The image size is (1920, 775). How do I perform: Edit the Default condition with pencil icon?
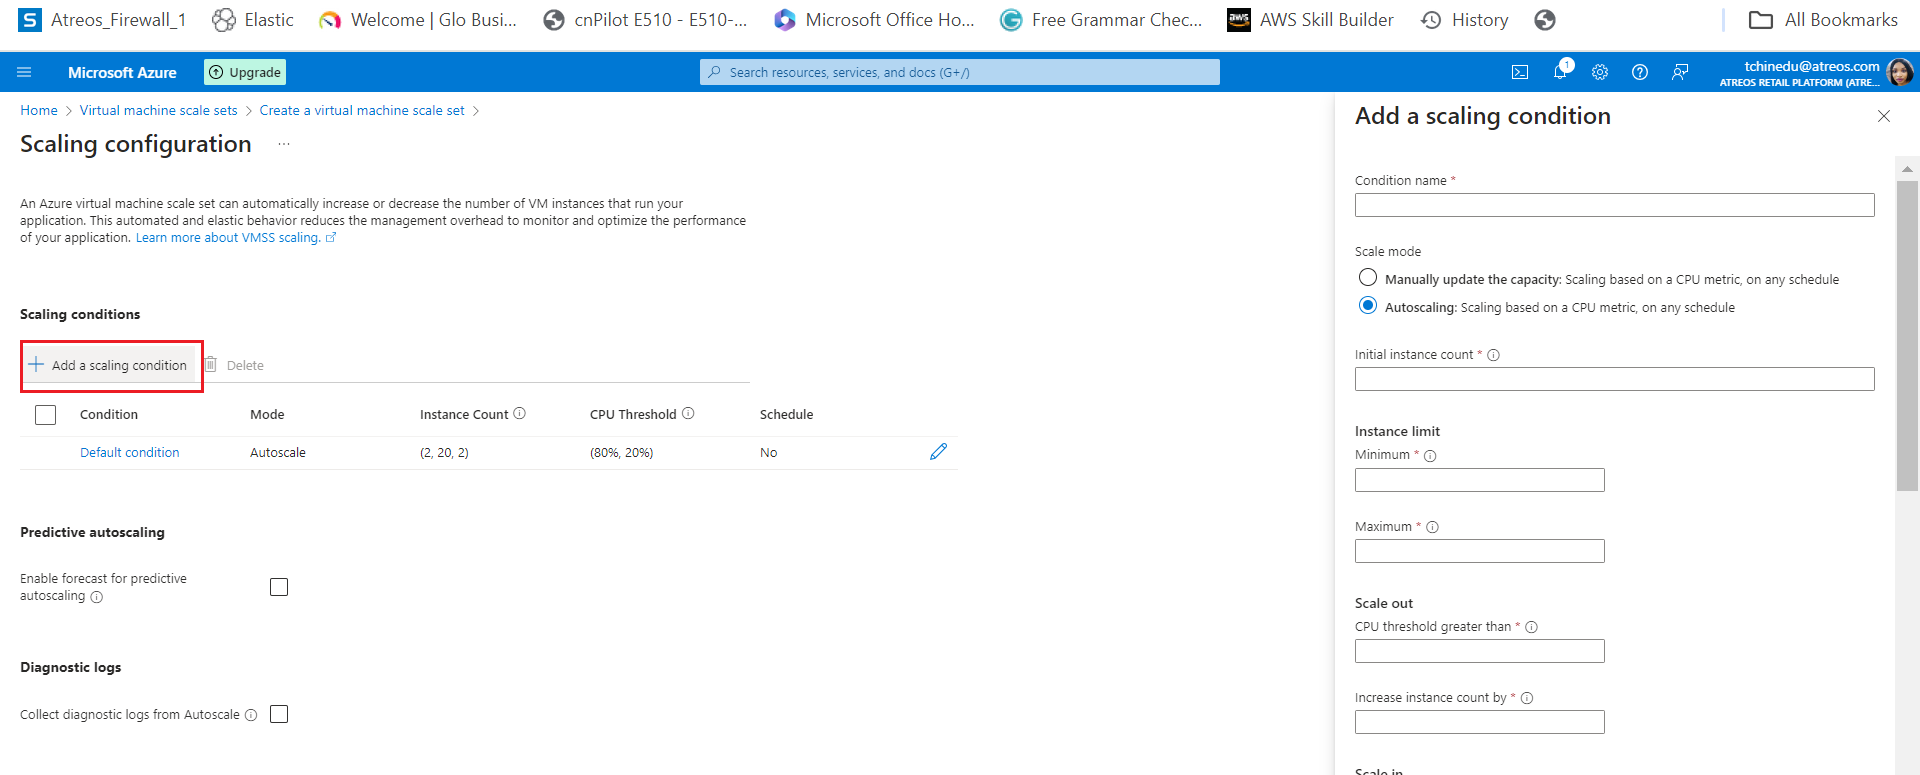938,452
